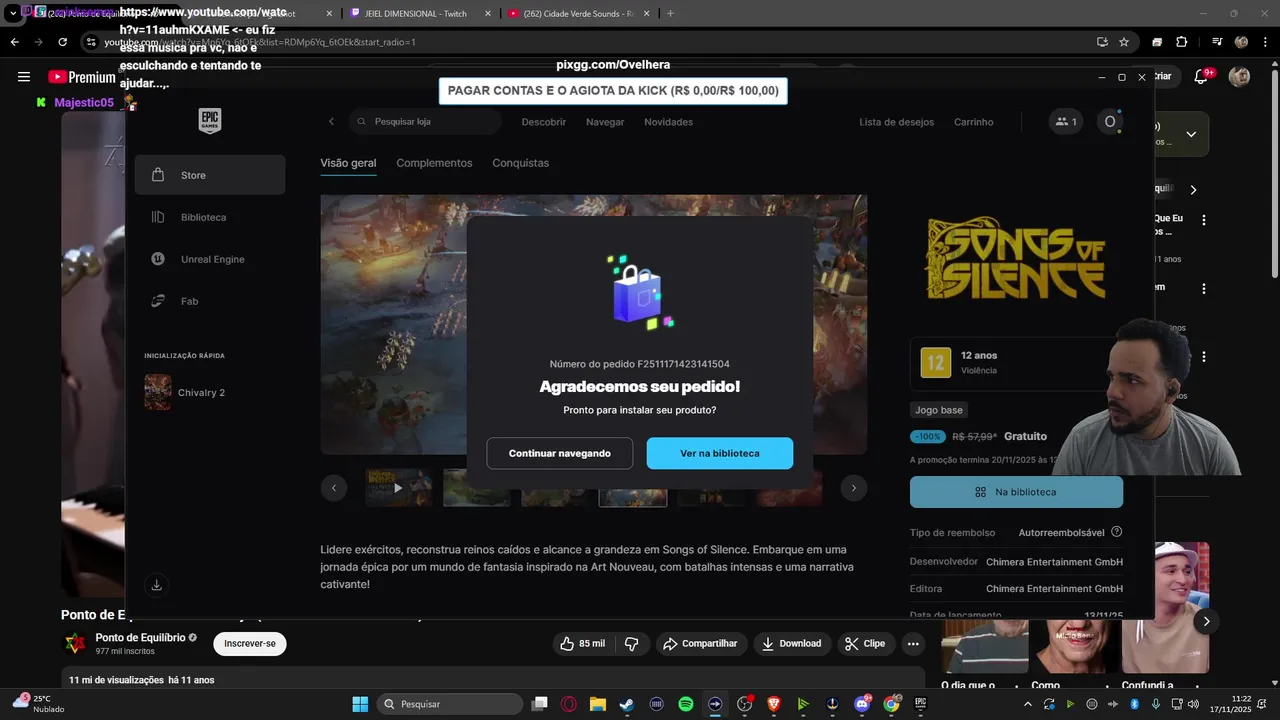This screenshot has height=720, width=1280.
Task: Open Steam from the taskbar
Action: coord(626,704)
